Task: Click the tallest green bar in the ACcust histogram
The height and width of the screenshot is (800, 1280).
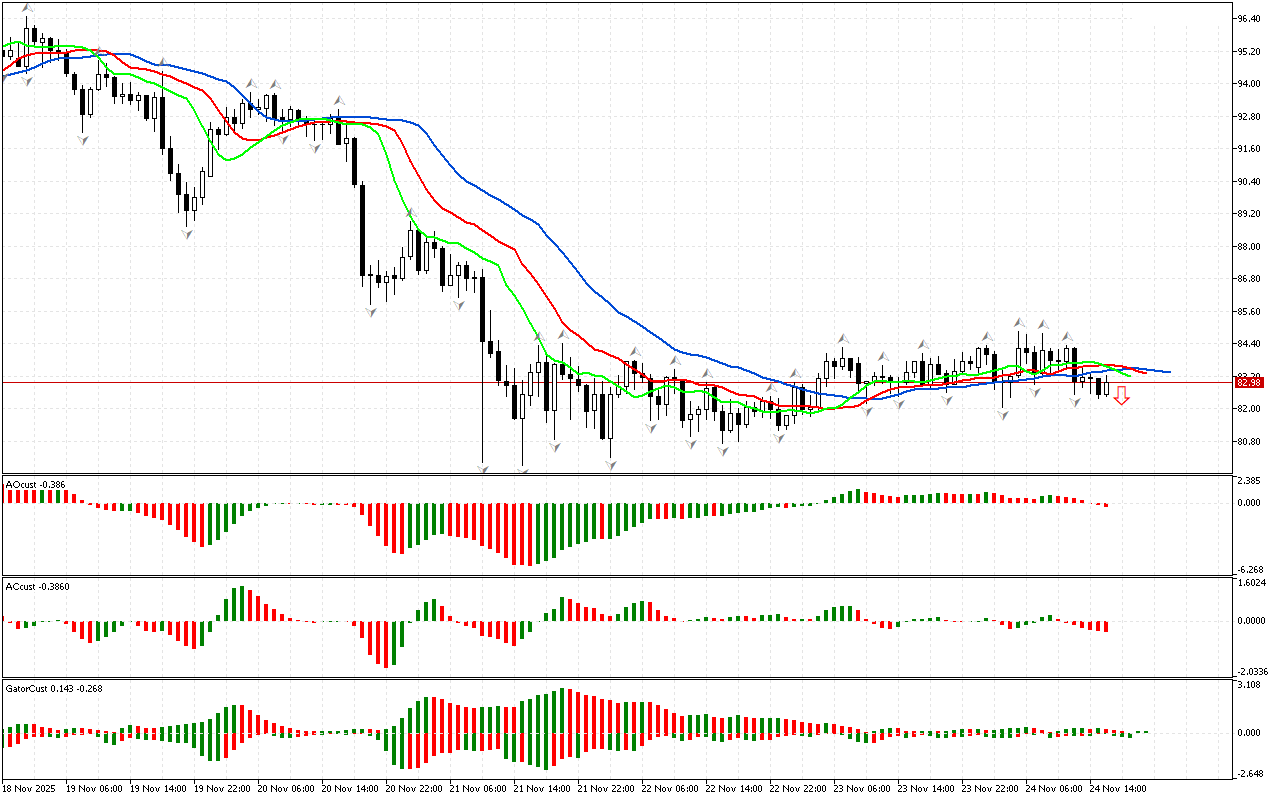Action: pos(238,604)
